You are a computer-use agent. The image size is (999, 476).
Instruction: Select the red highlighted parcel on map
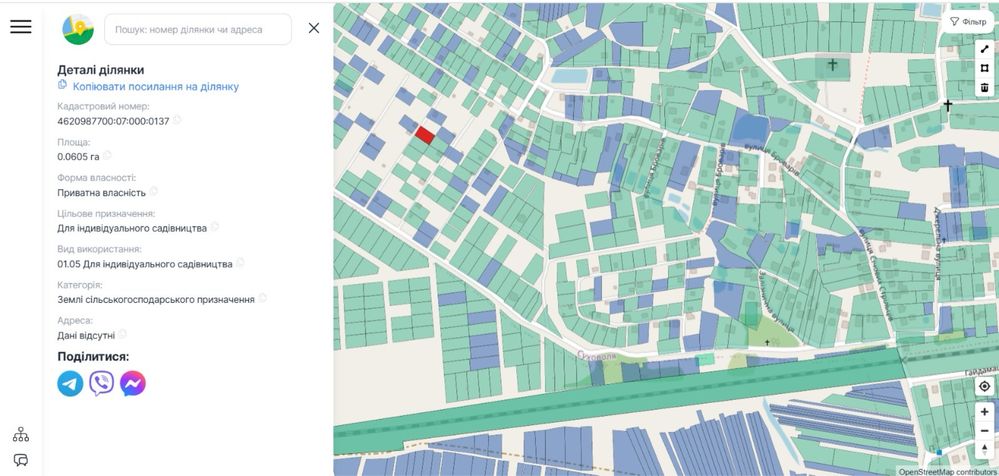[x=425, y=135]
